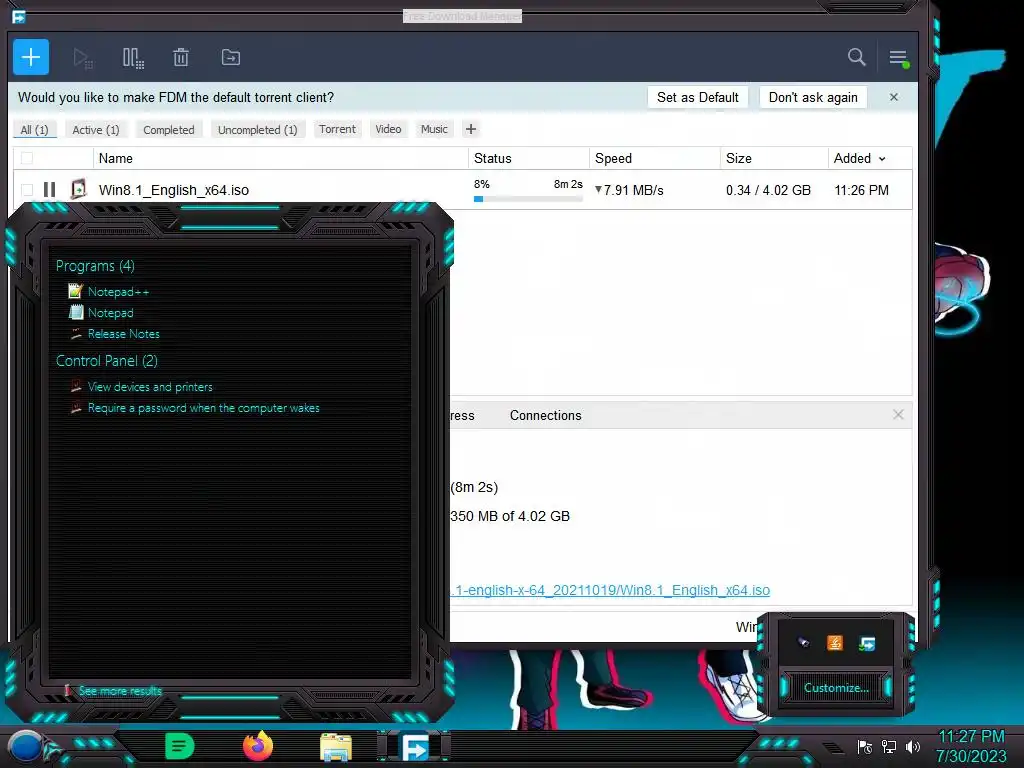Sort downloads by Speed column
Screen dimensions: 1024x768
click(613, 158)
